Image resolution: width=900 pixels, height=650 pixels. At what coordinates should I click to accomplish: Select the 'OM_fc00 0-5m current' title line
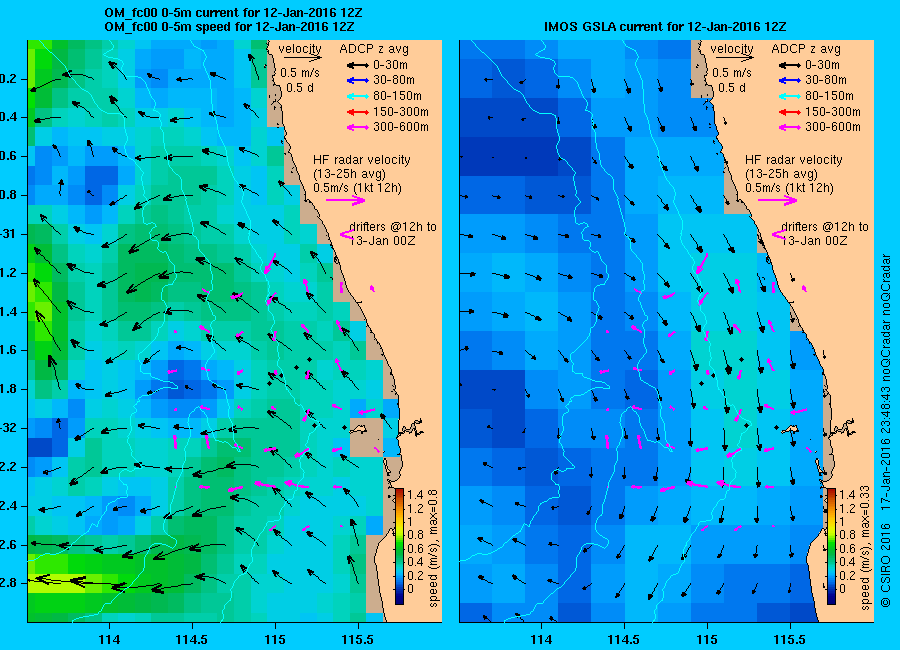(x=233, y=13)
